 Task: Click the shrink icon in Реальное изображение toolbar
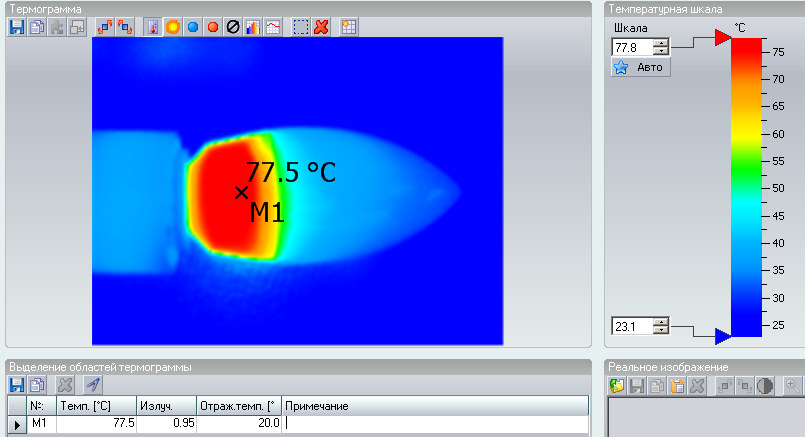click(x=745, y=385)
